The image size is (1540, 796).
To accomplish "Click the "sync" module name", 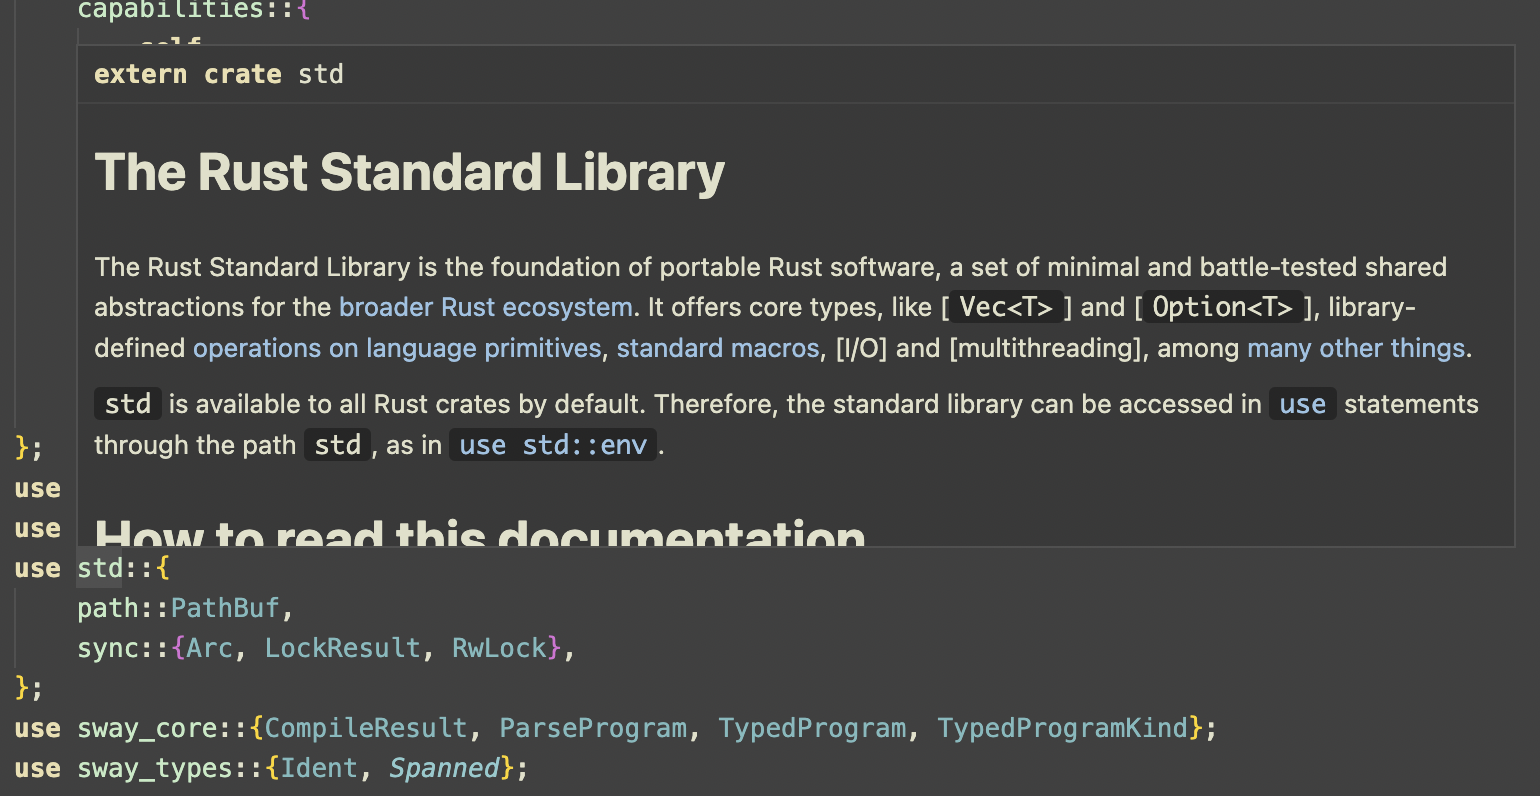I will pyautogui.click(x=108, y=648).
